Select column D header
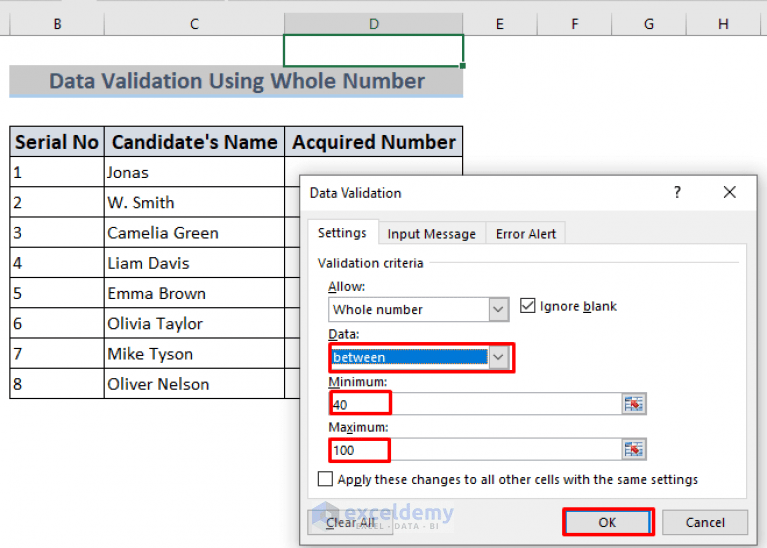The width and height of the screenshot is (767, 548). [374, 24]
